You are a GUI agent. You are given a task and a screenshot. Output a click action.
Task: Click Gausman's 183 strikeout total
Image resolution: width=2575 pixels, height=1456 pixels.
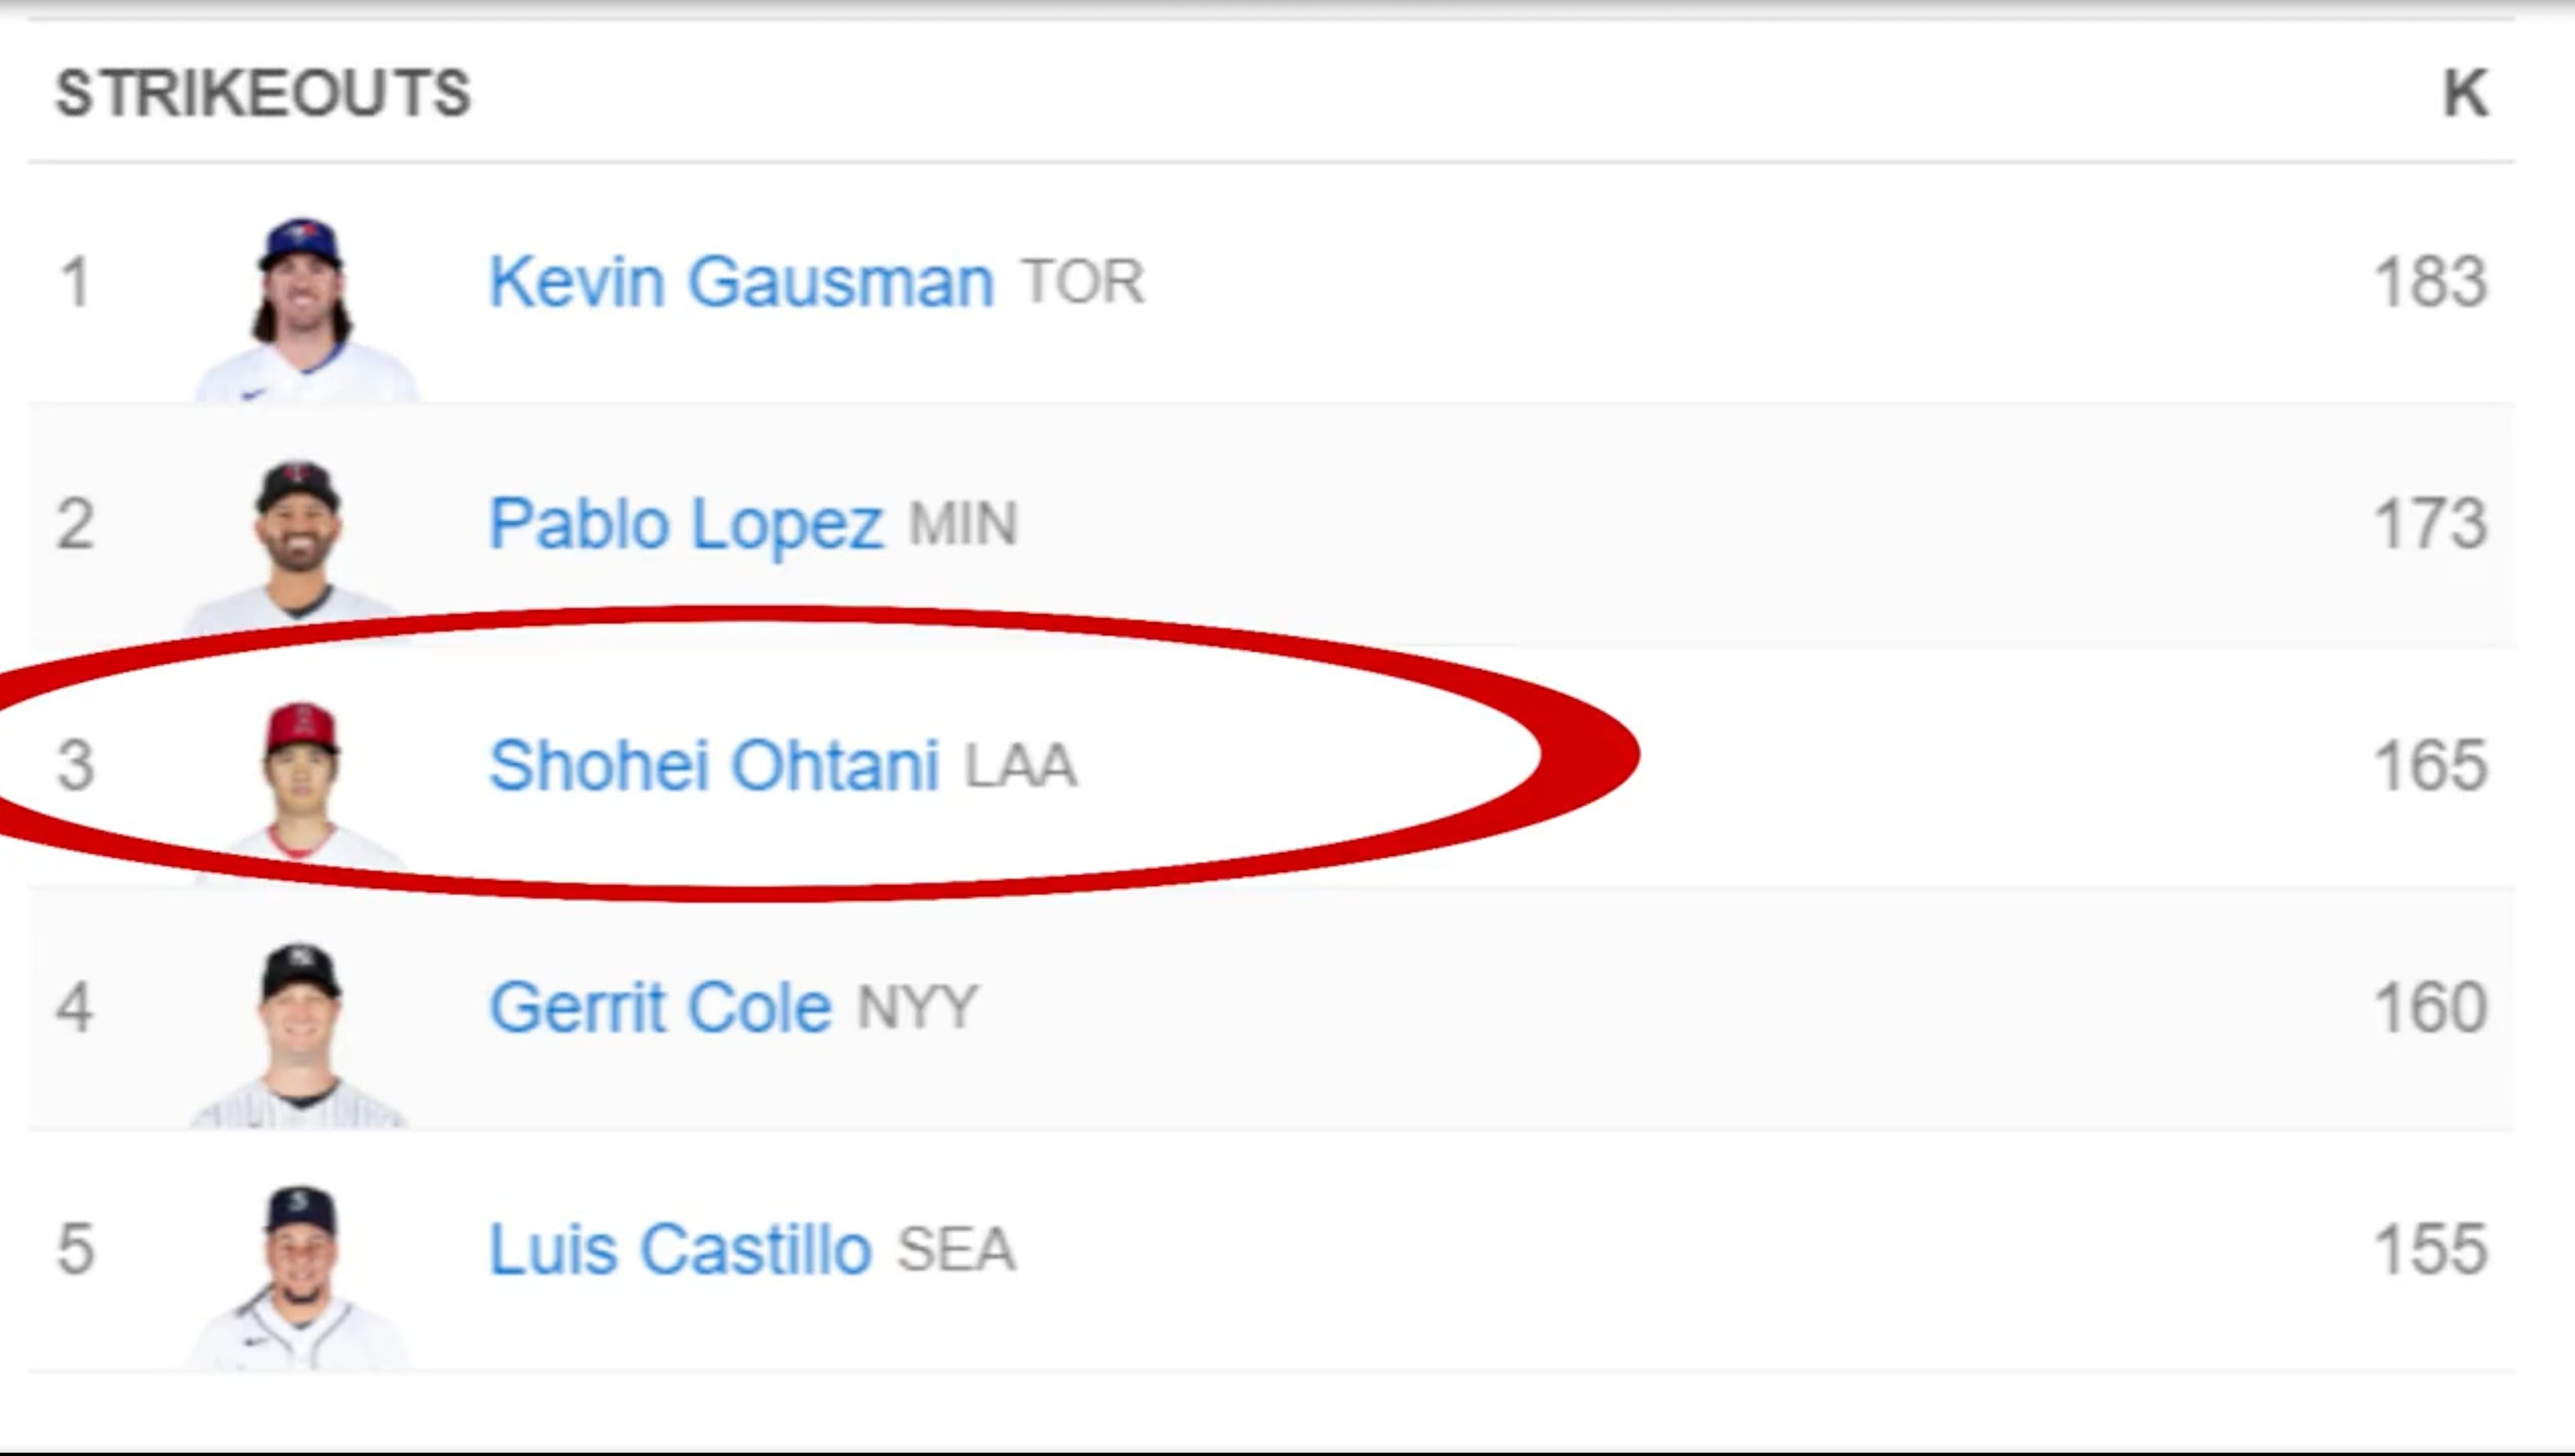[2430, 282]
